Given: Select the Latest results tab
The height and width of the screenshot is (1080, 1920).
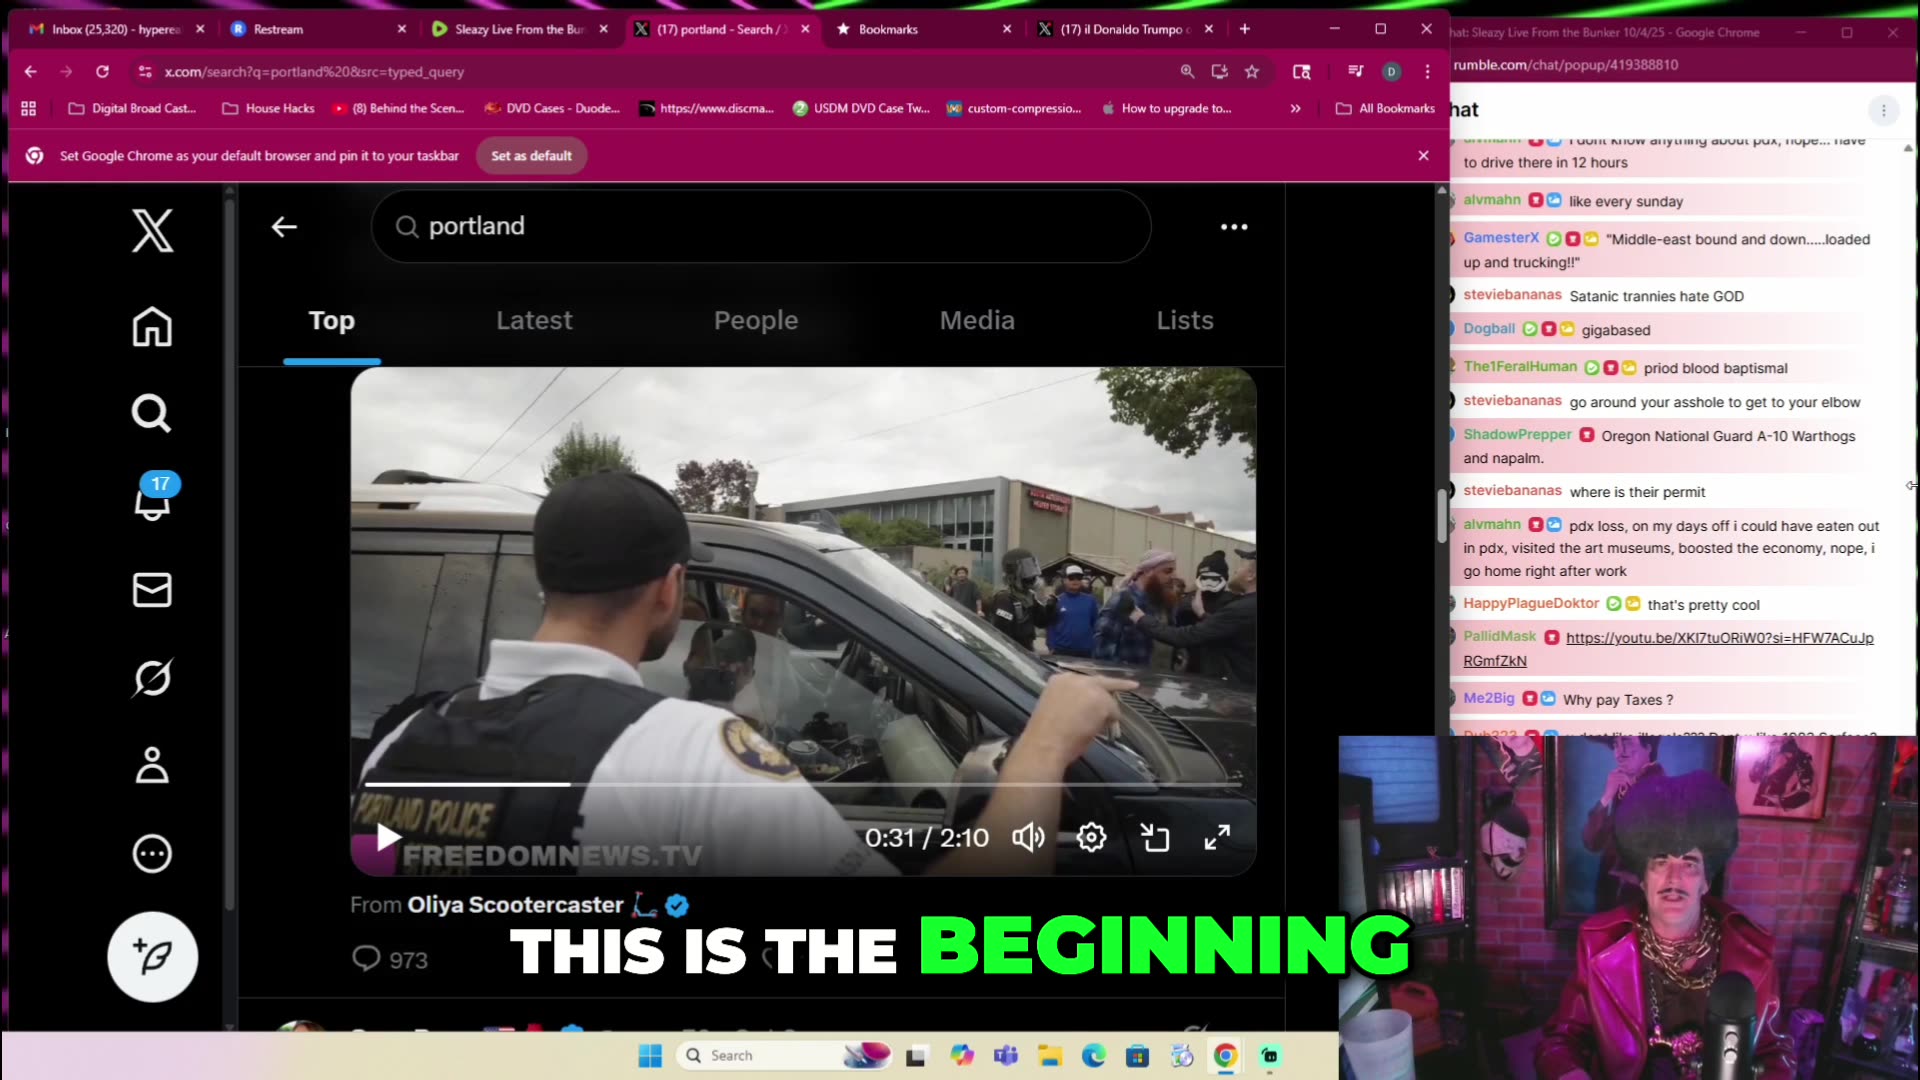Looking at the screenshot, I should tap(534, 320).
